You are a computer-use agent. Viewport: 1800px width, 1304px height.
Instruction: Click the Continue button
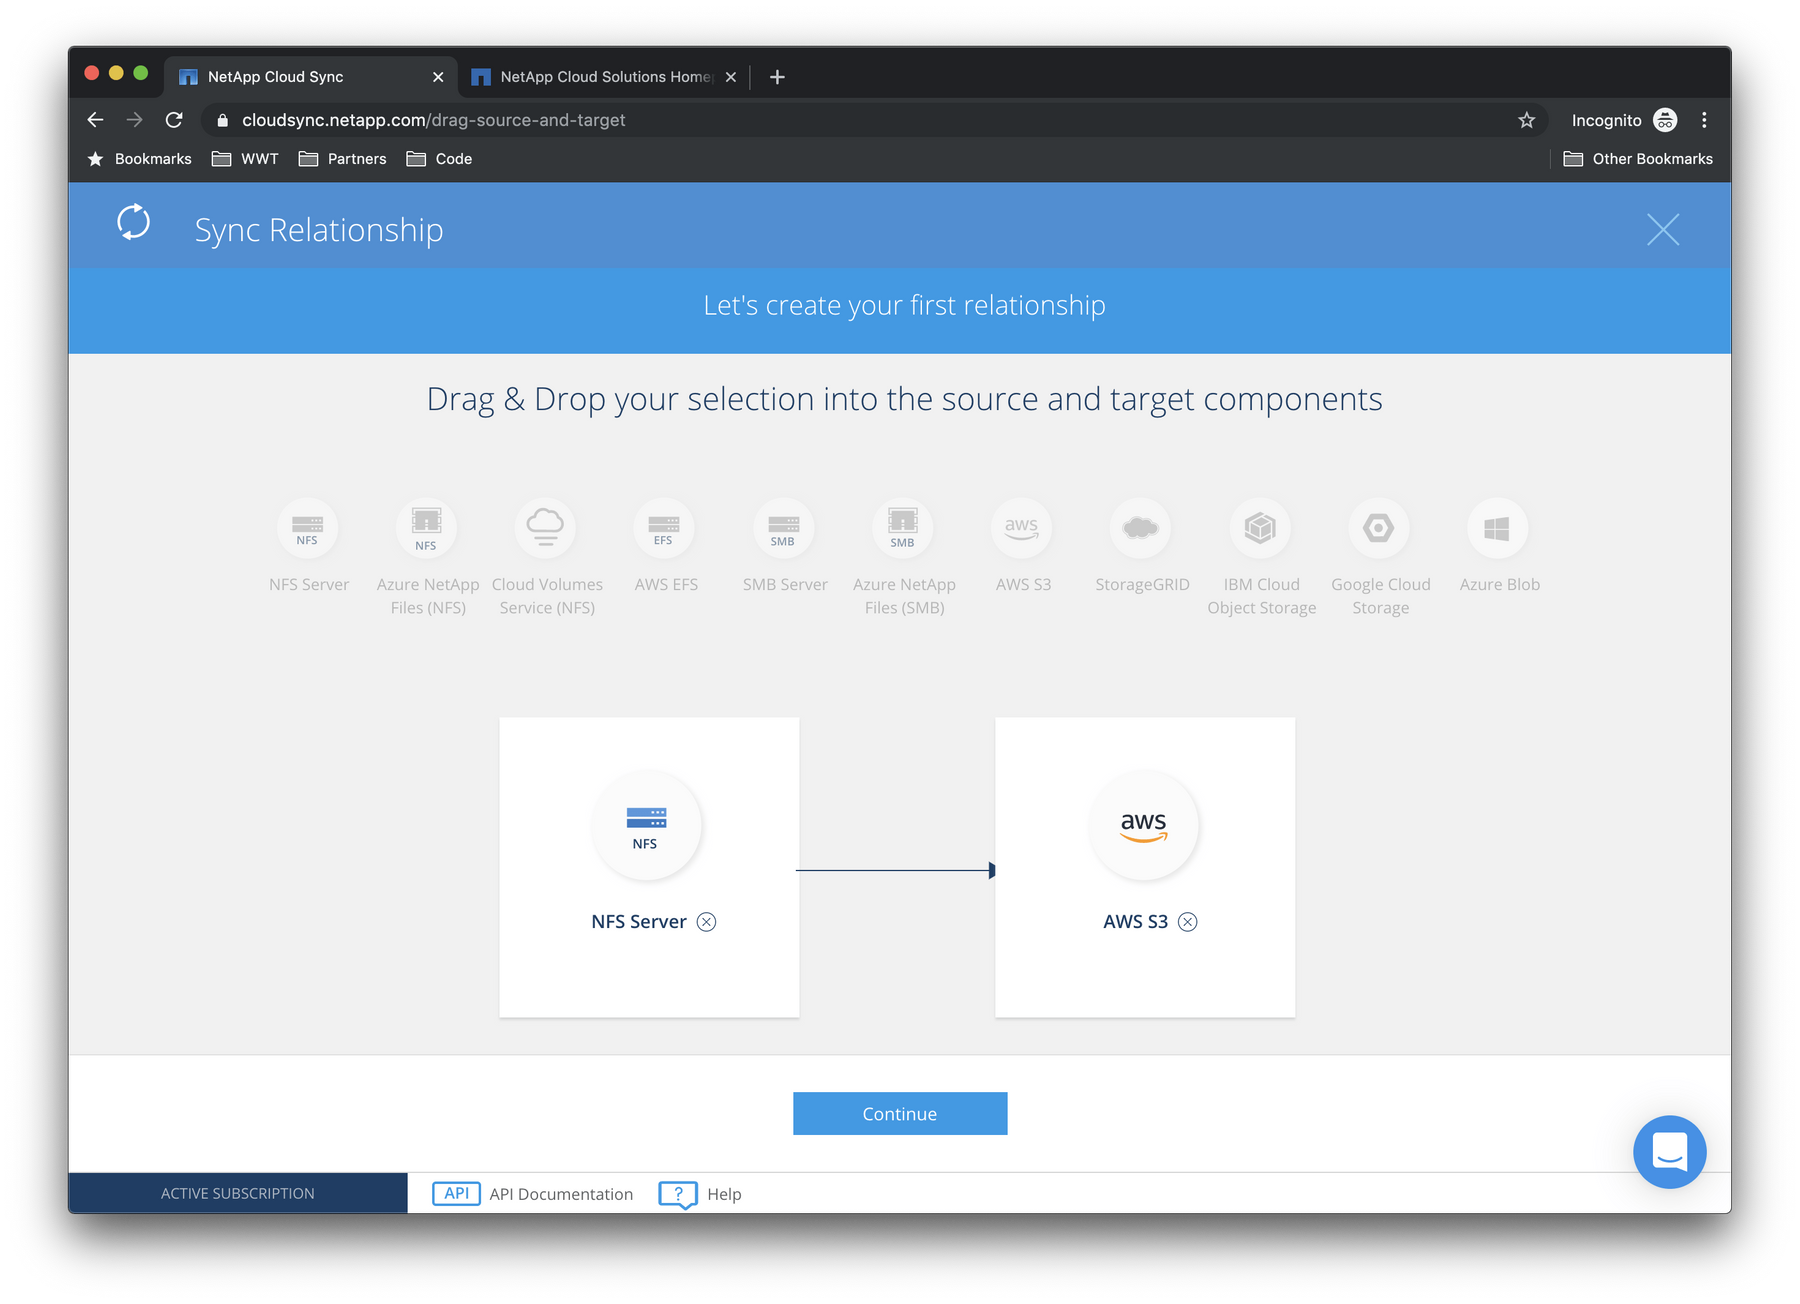click(900, 1114)
